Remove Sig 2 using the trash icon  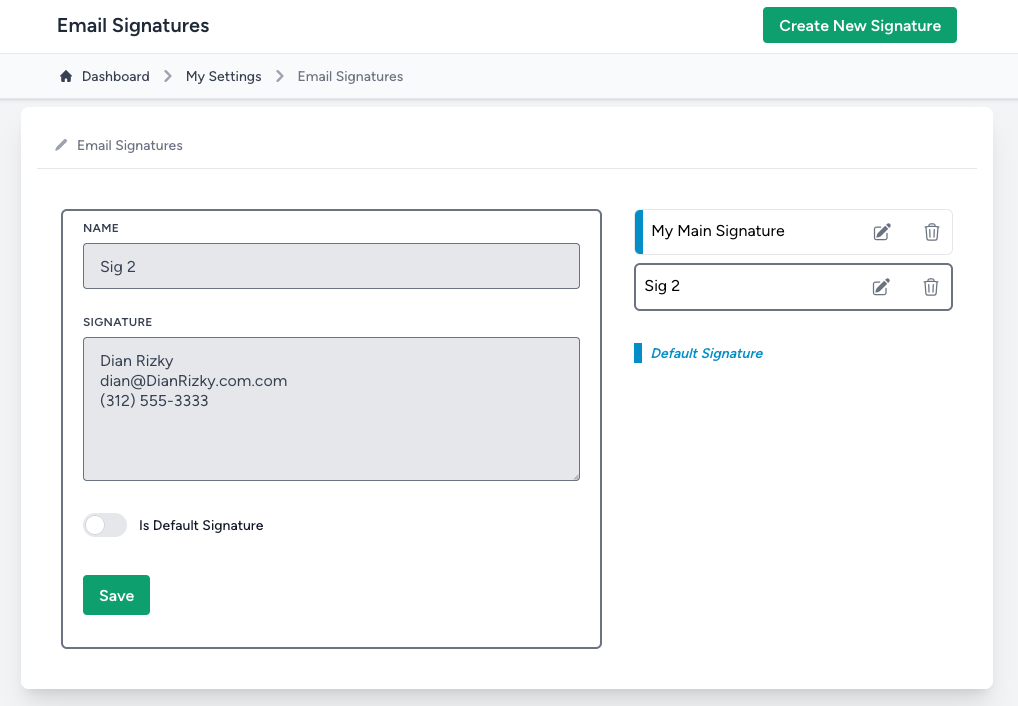pyautogui.click(x=930, y=286)
